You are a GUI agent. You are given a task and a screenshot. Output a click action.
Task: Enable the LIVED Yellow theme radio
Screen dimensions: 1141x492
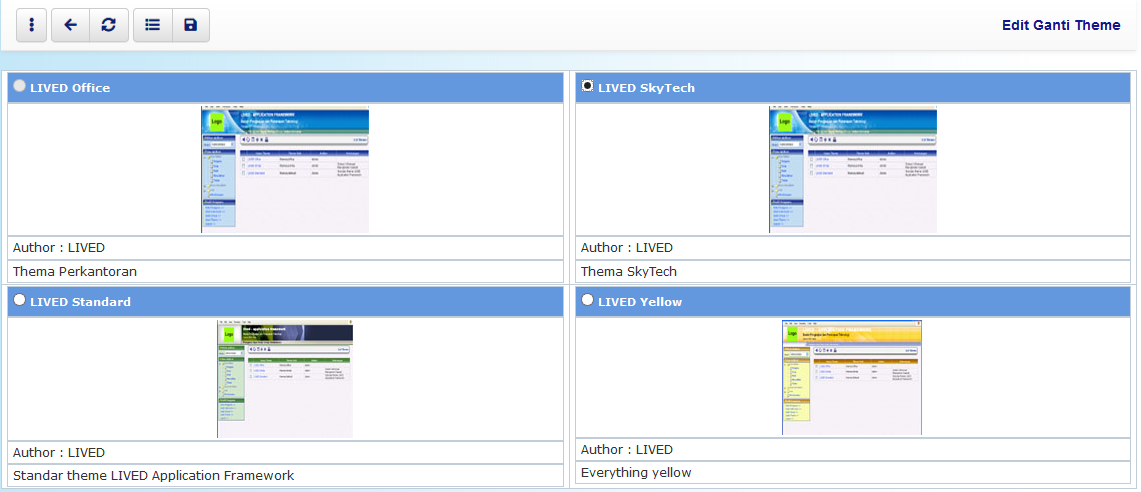click(587, 300)
